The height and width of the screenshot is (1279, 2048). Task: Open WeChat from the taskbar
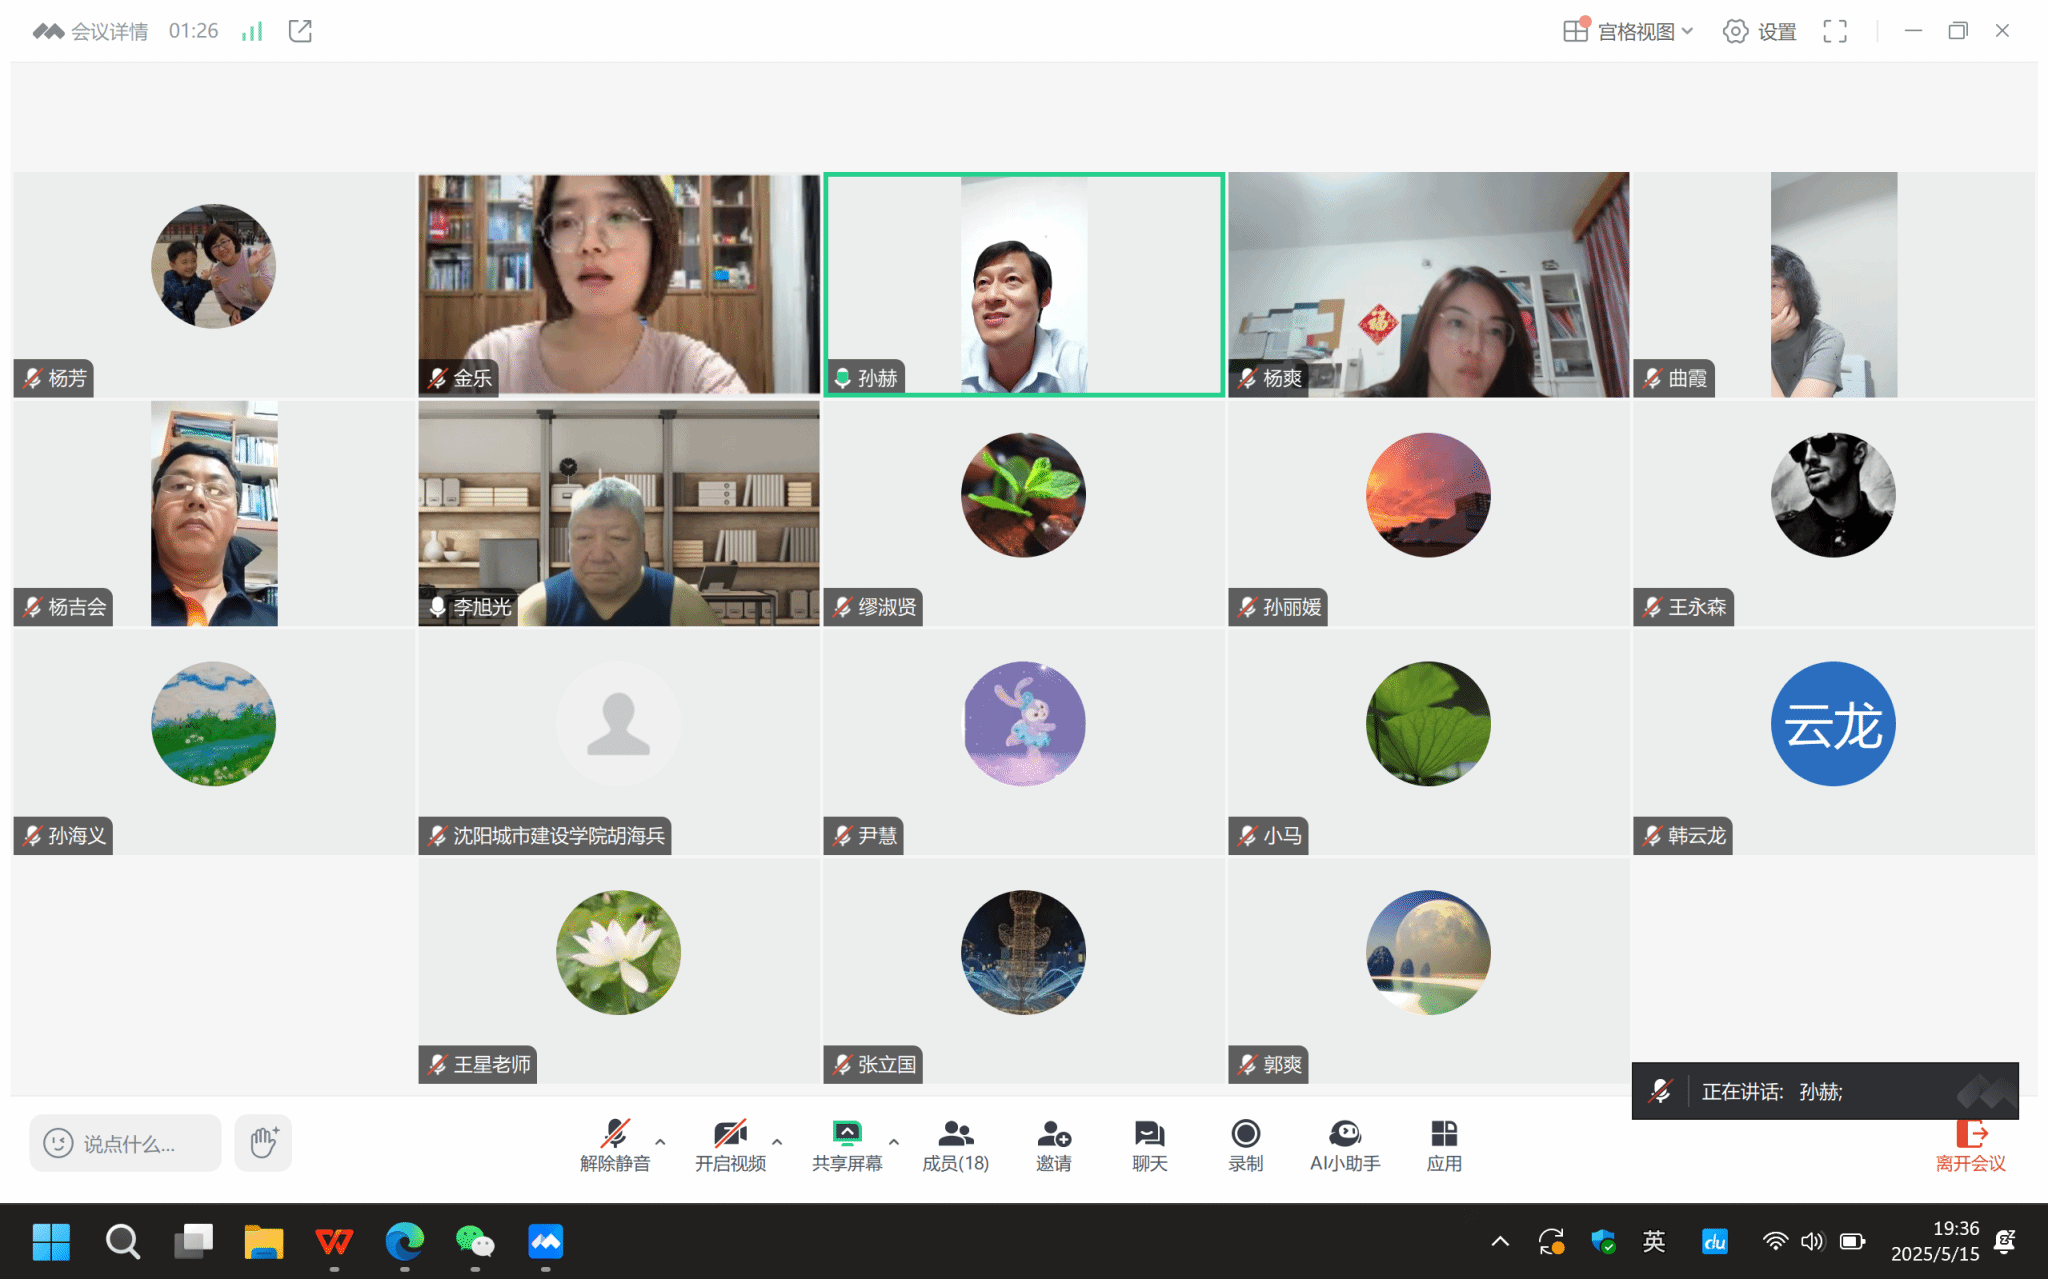[x=475, y=1242]
